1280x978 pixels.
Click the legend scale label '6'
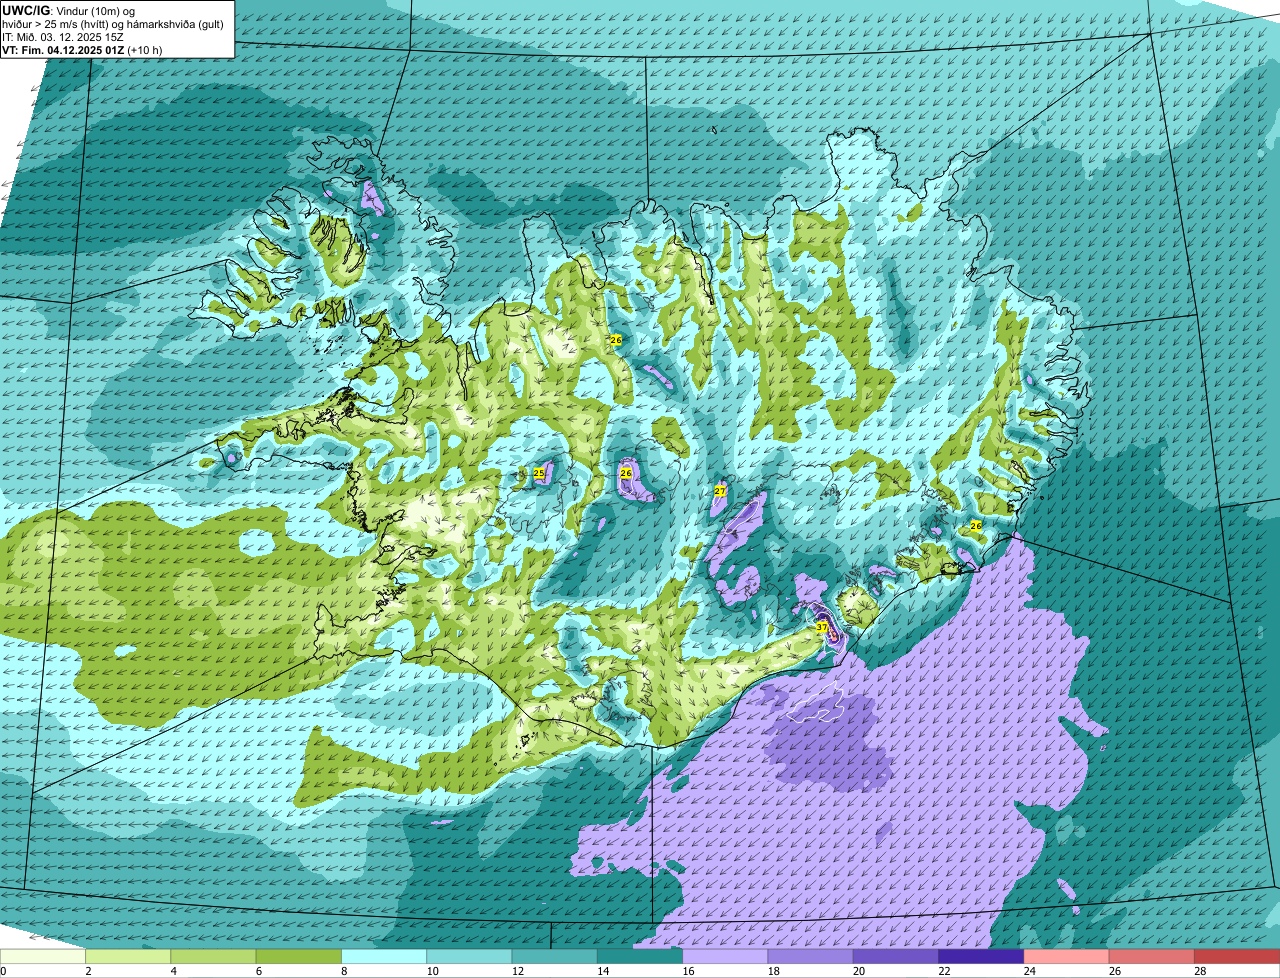click(x=258, y=971)
